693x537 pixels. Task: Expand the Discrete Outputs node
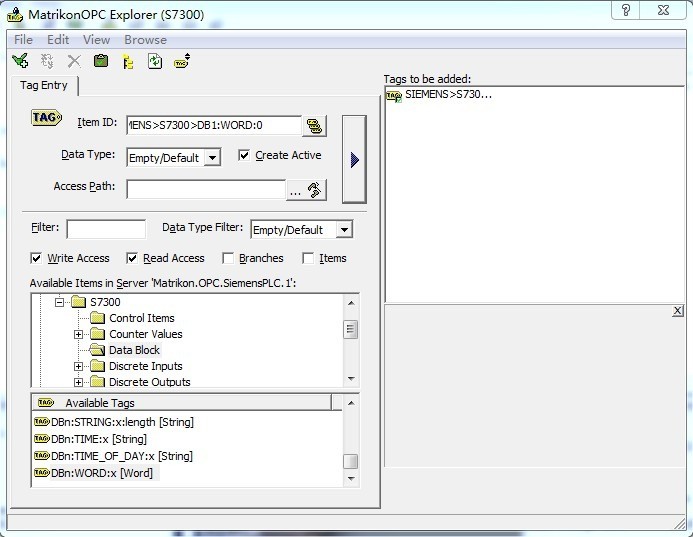pos(78,382)
